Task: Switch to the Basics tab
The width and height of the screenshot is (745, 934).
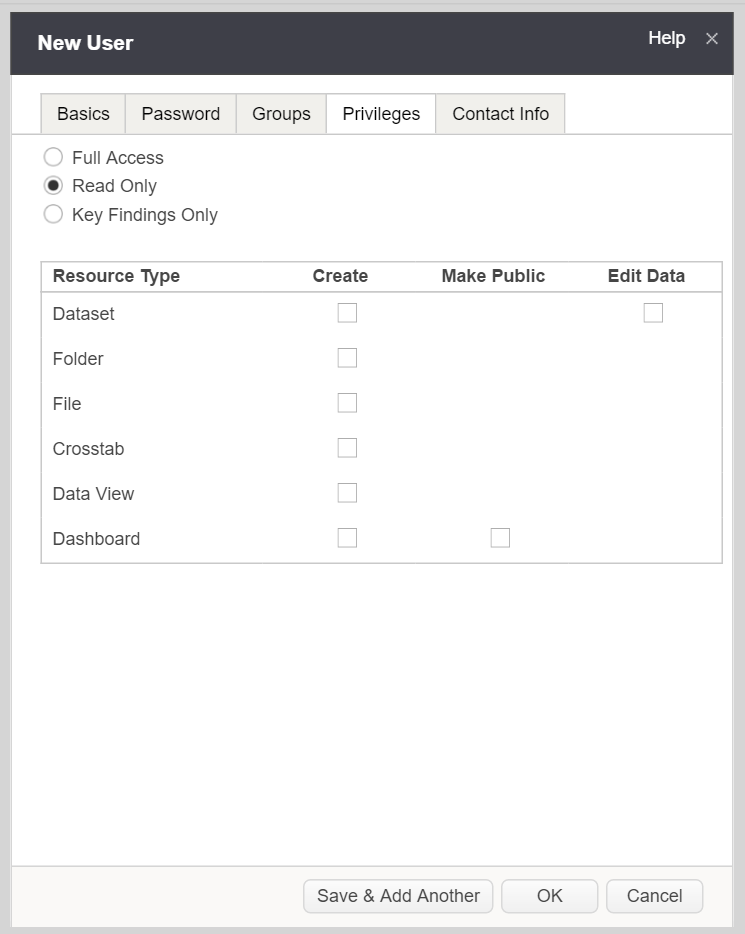Action: coord(82,113)
